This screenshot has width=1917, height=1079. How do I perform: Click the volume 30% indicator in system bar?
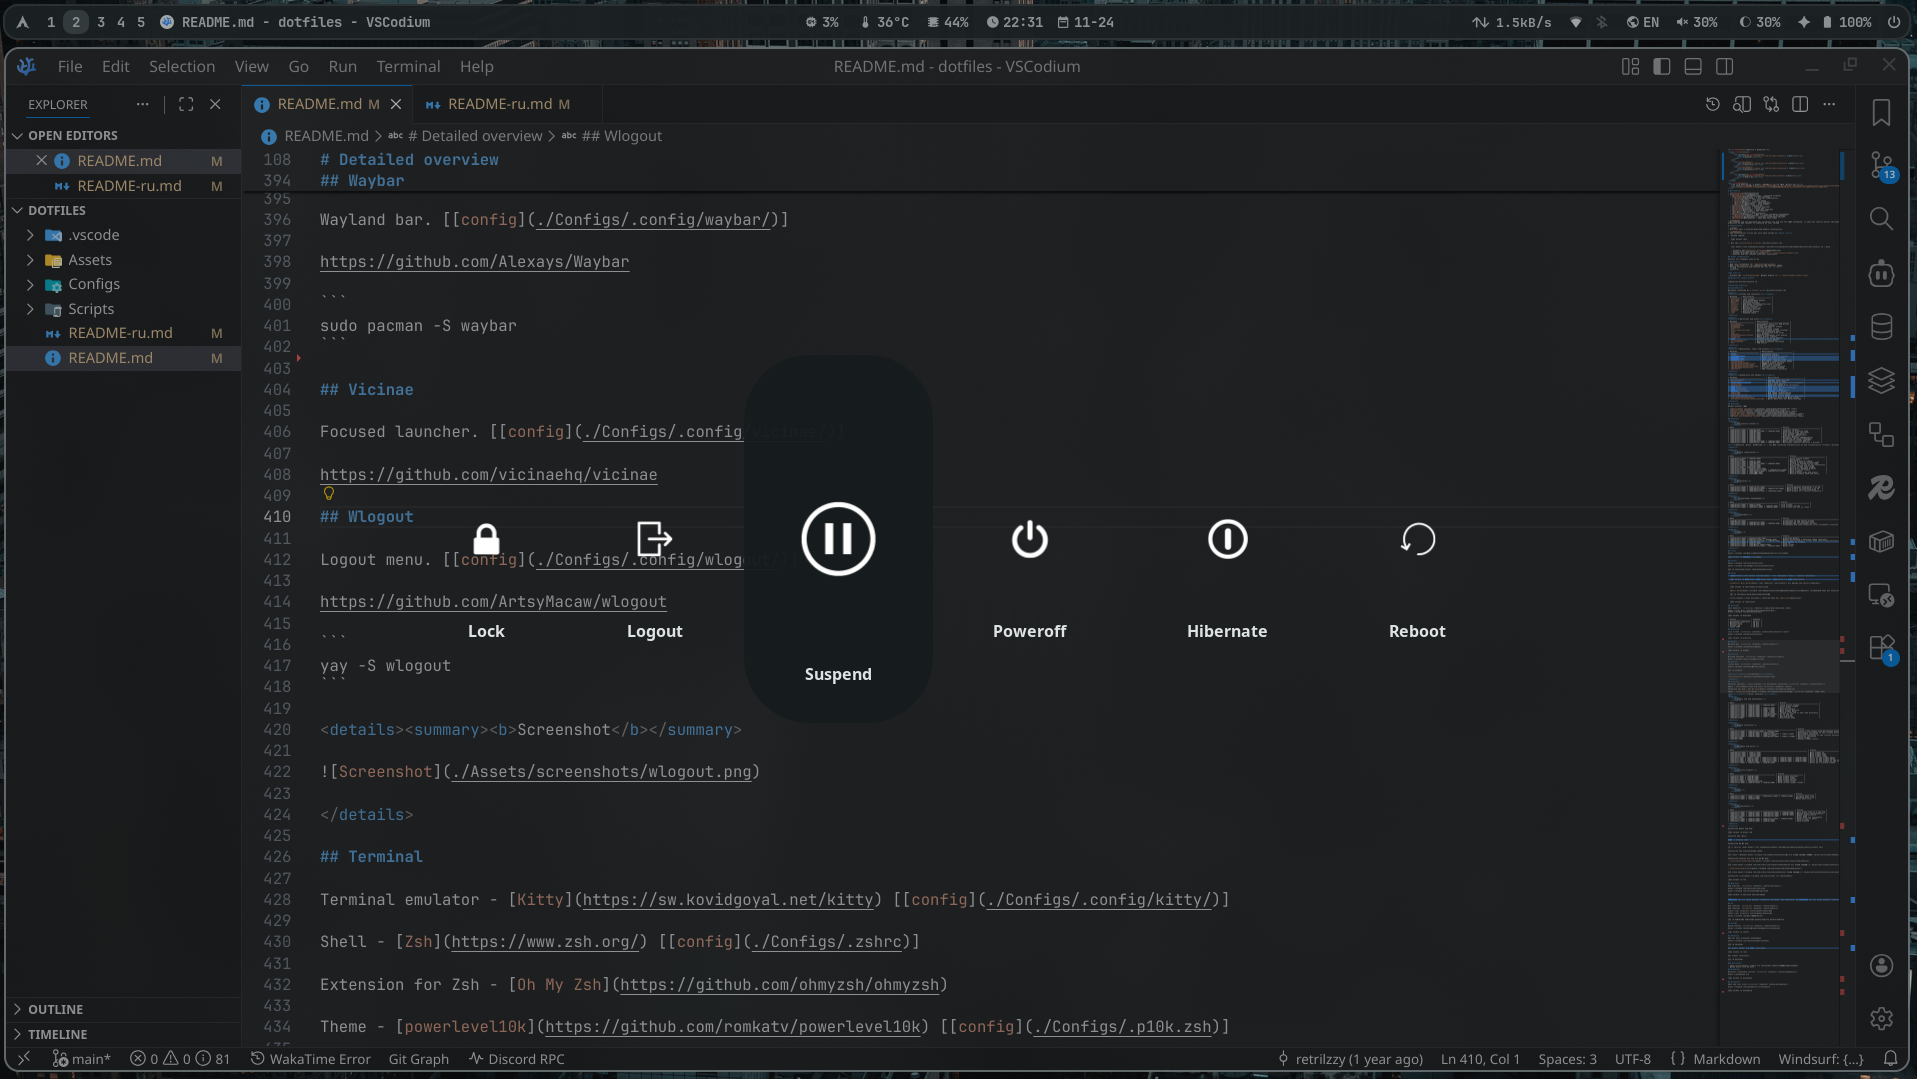1697,22
